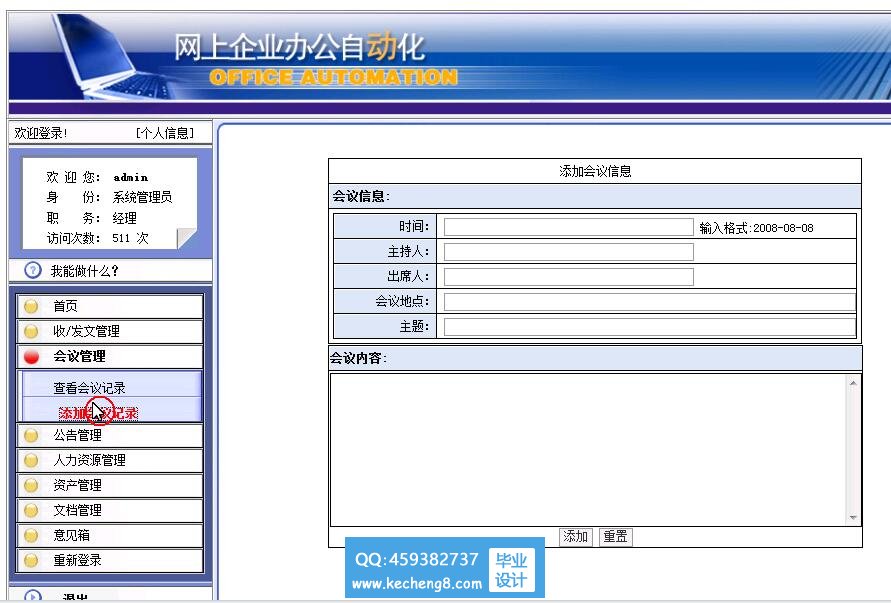Focus the 时间 input field

(x=568, y=227)
